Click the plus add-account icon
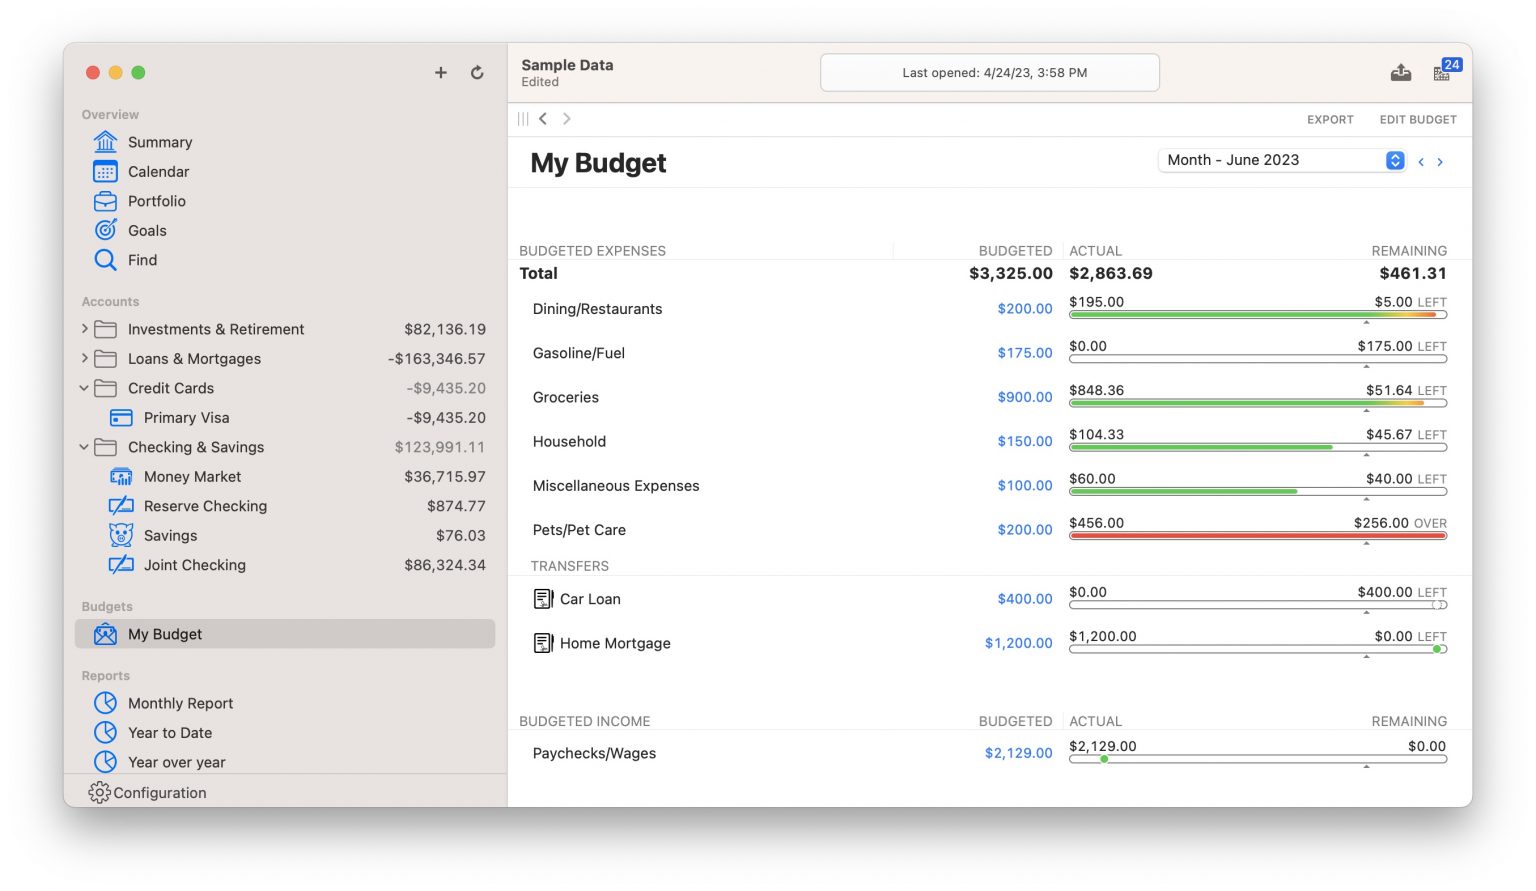Screen dimensions: 1536x891 [440, 72]
